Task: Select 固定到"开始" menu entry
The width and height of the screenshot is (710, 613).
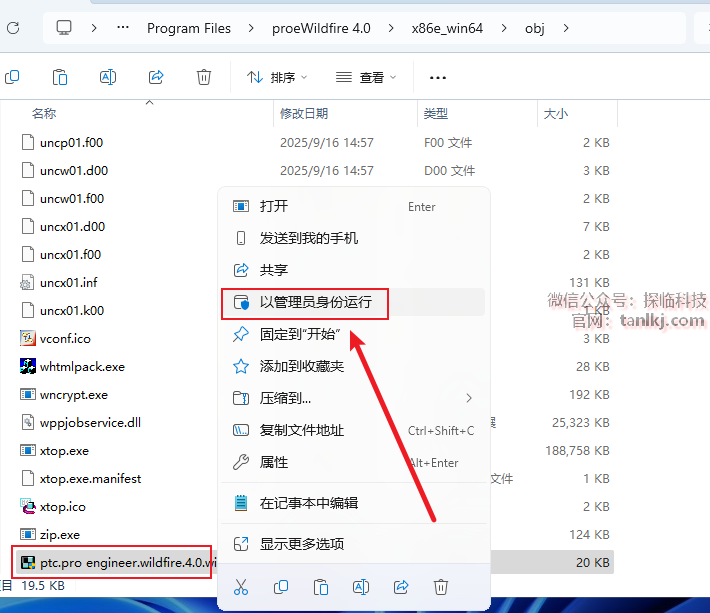Action: tap(353, 334)
